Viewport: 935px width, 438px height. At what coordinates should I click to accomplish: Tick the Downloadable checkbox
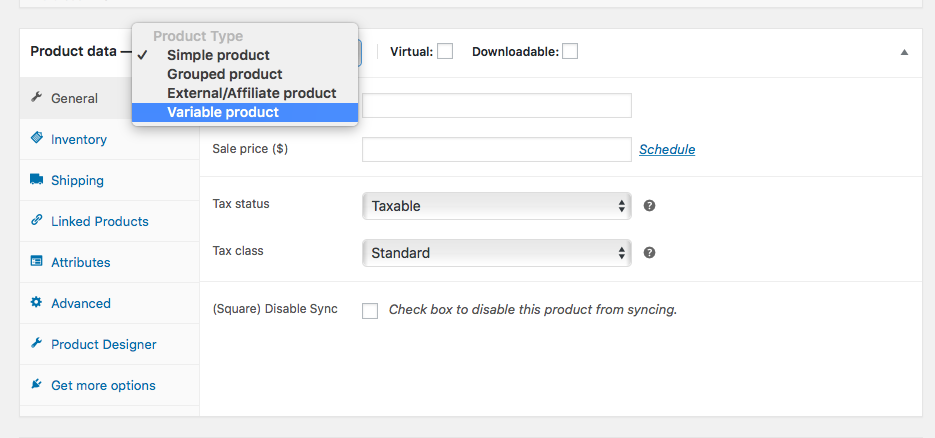(x=570, y=51)
